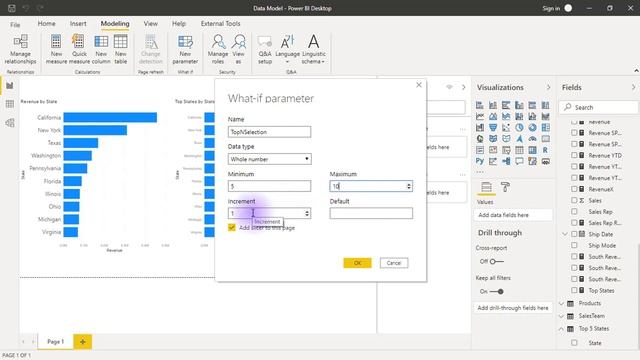Switch to the View ribbon tab

[151, 24]
